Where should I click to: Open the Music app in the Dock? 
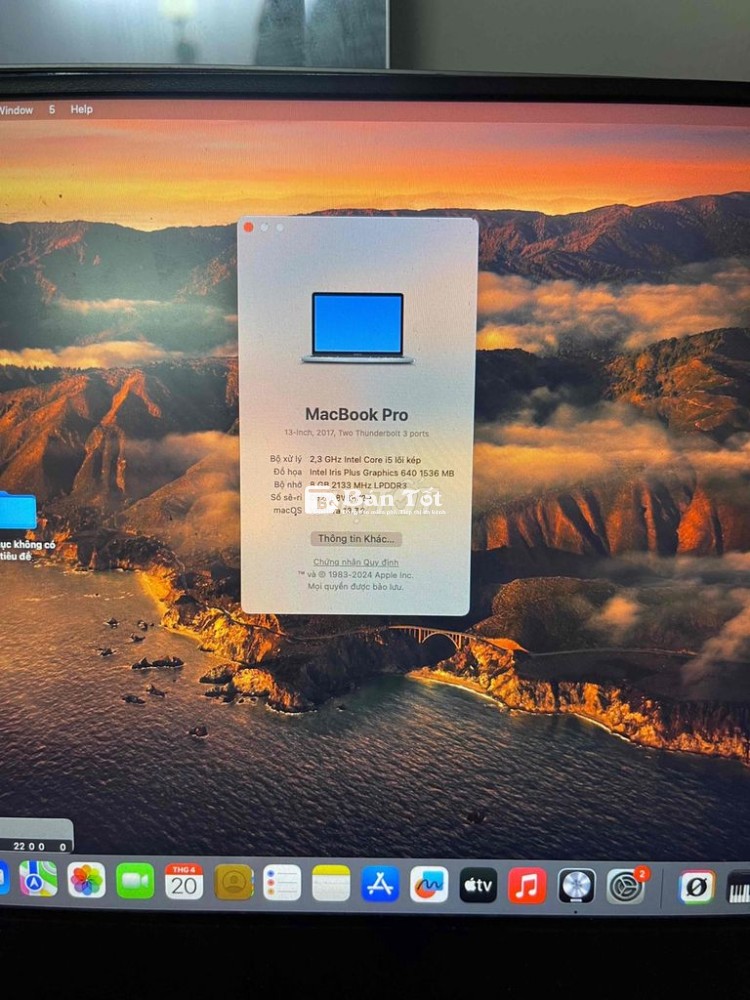click(527, 886)
